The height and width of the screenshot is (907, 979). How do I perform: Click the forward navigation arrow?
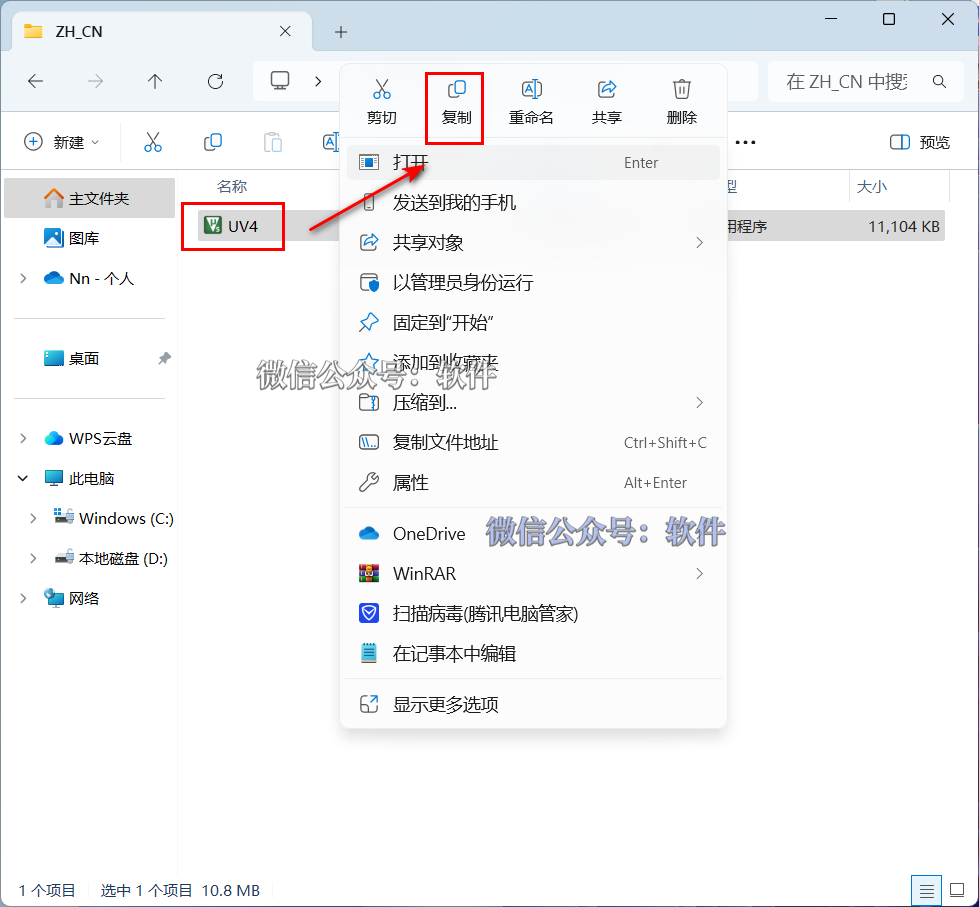96,81
